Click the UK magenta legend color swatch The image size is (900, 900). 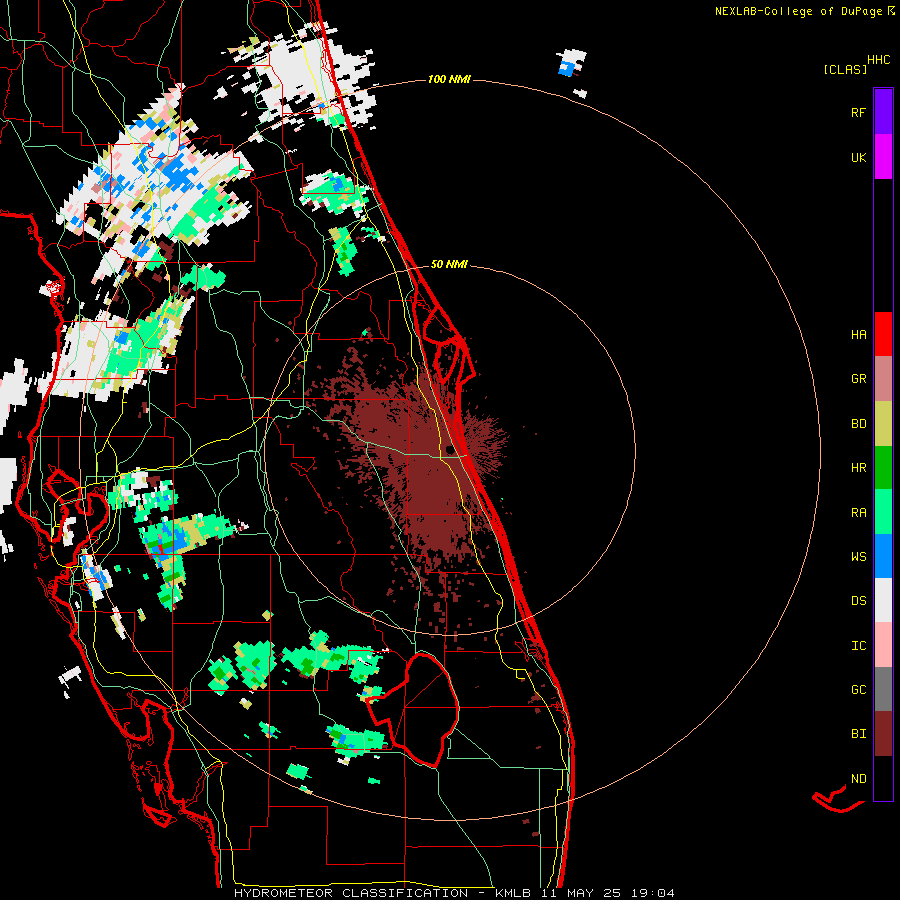pos(883,157)
